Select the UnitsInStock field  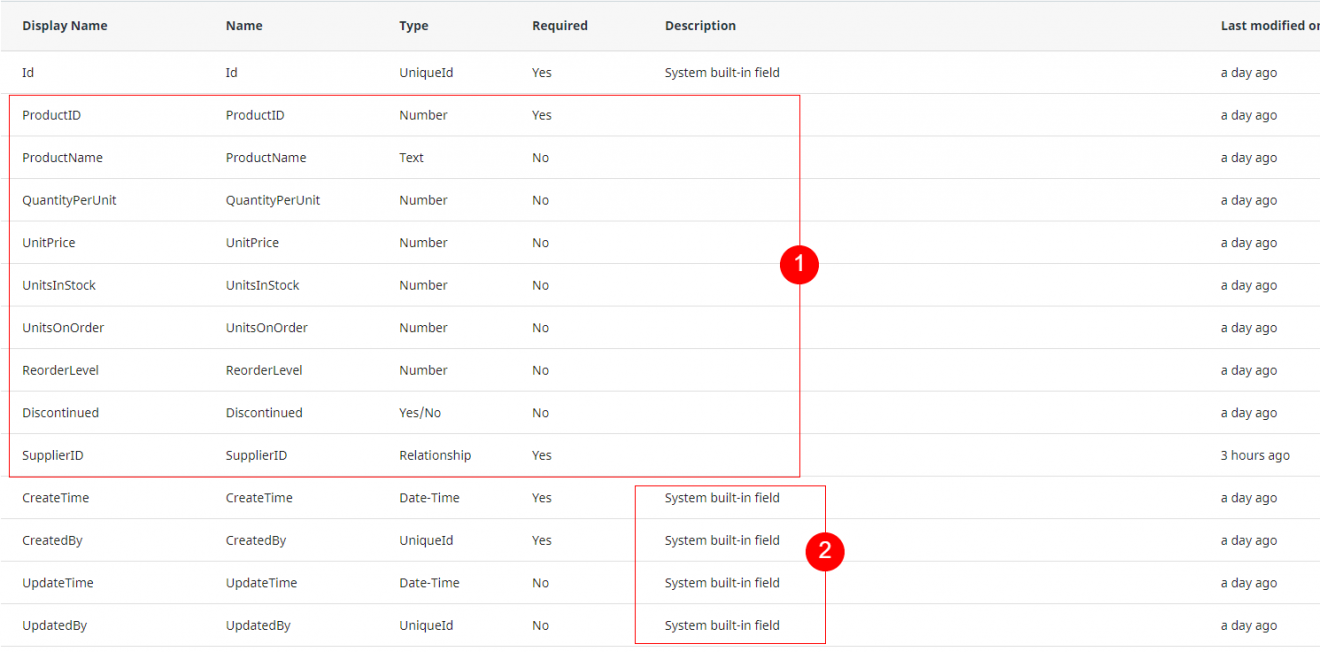58,284
